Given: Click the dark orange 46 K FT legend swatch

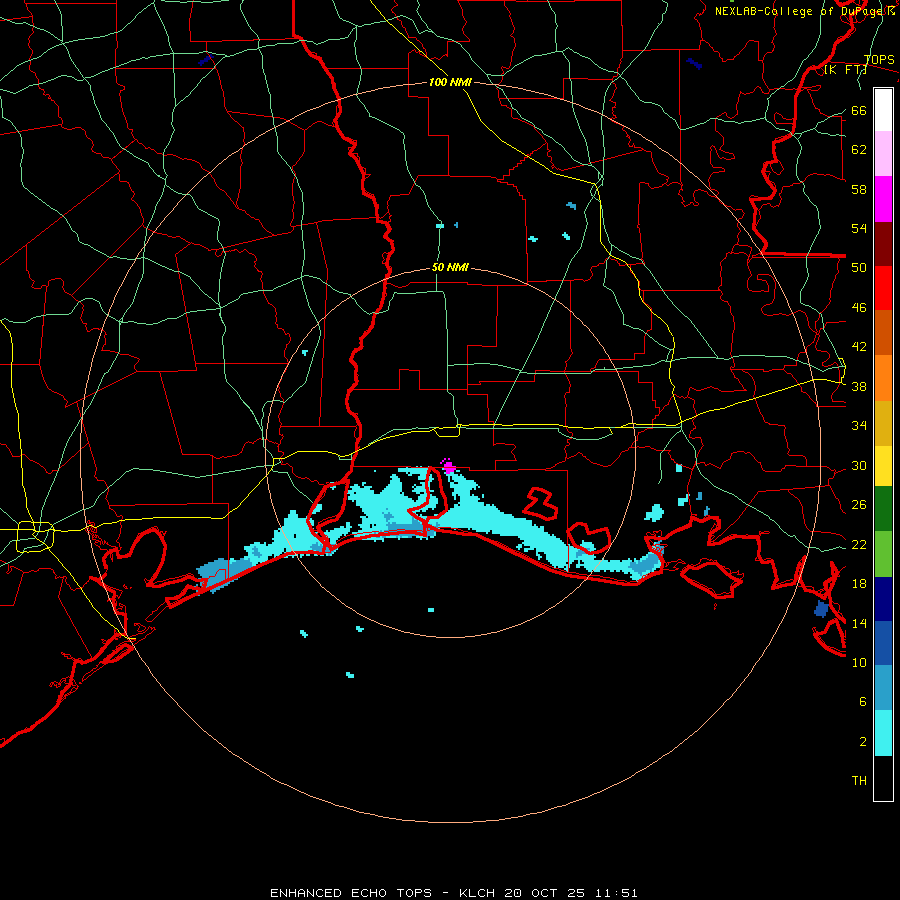Looking at the screenshot, I should click(x=883, y=333).
